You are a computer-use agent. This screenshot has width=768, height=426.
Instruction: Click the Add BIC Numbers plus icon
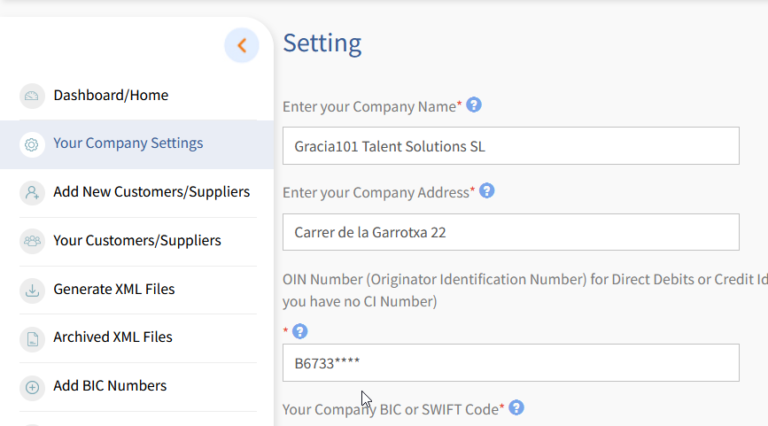pos(32,387)
